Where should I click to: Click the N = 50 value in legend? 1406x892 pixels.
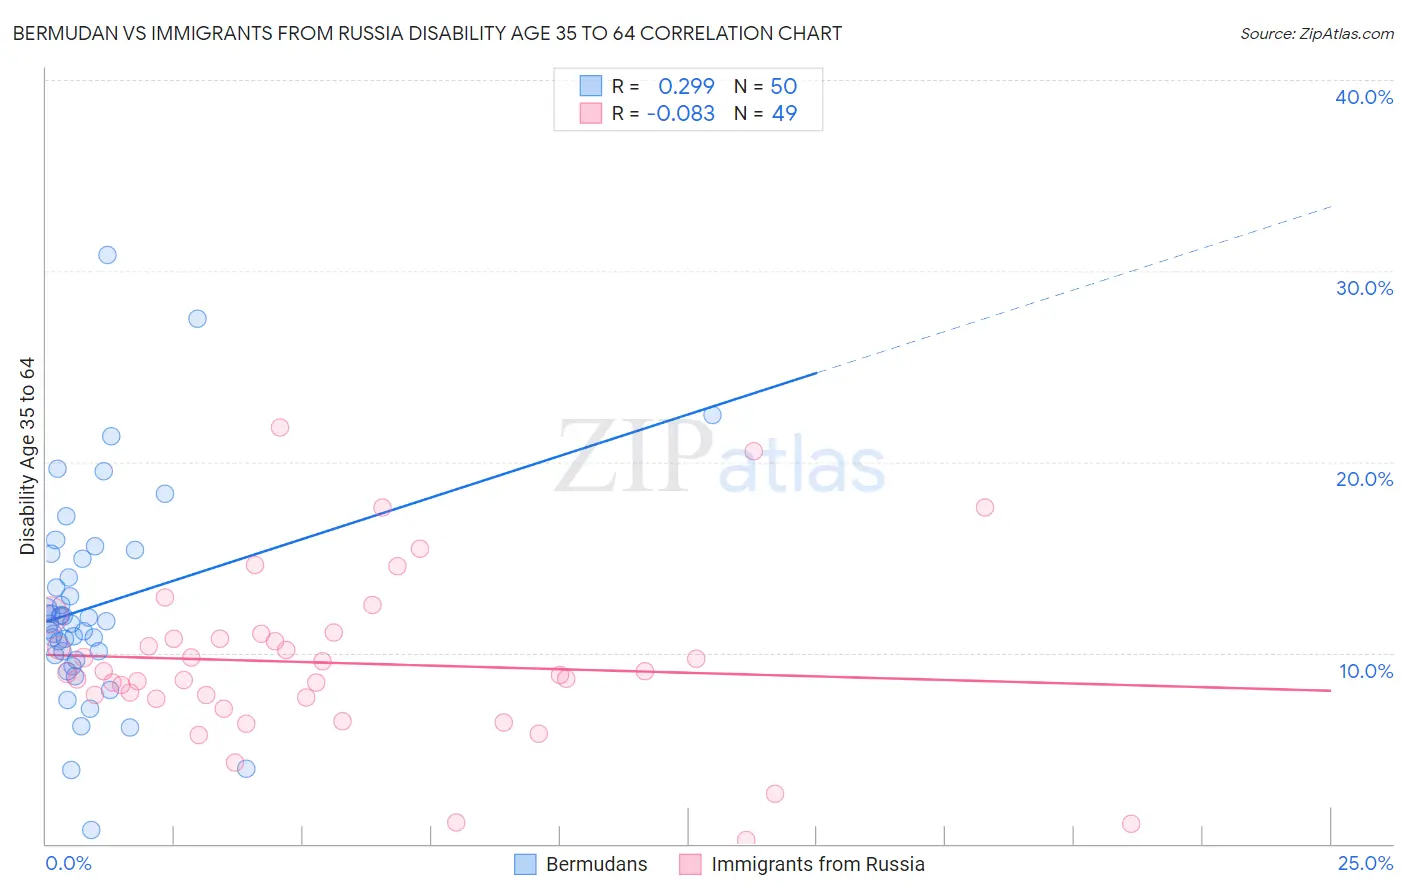(x=765, y=86)
